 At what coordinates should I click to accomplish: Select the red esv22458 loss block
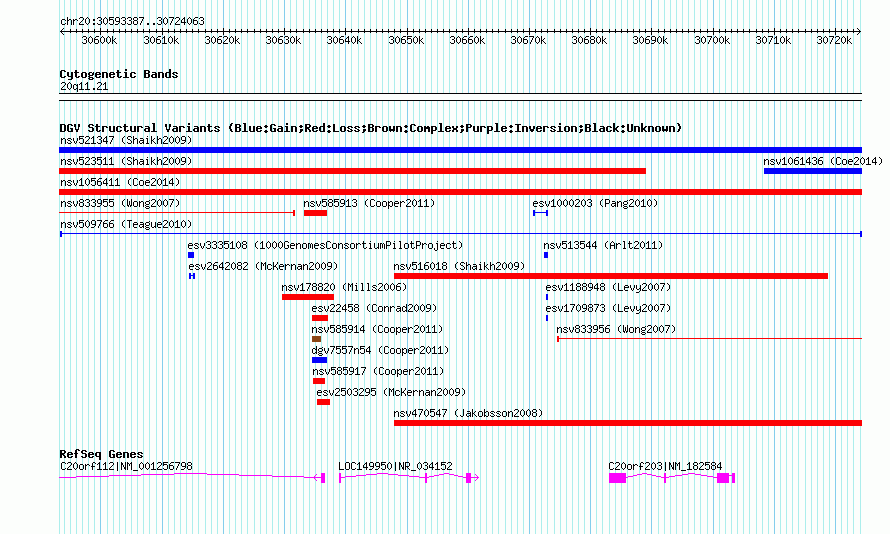(x=320, y=318)
